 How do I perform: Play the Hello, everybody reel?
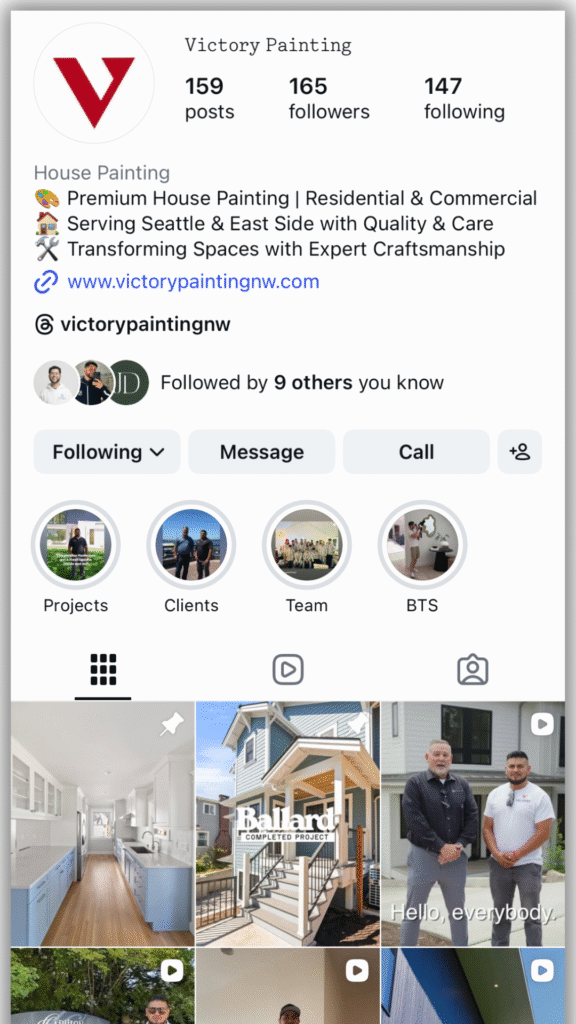473,824
